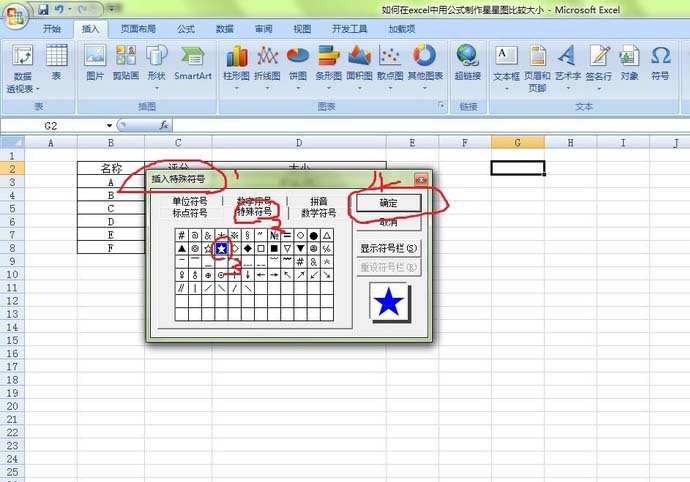Expand the arrow under 柱形图

click(236, 88)
